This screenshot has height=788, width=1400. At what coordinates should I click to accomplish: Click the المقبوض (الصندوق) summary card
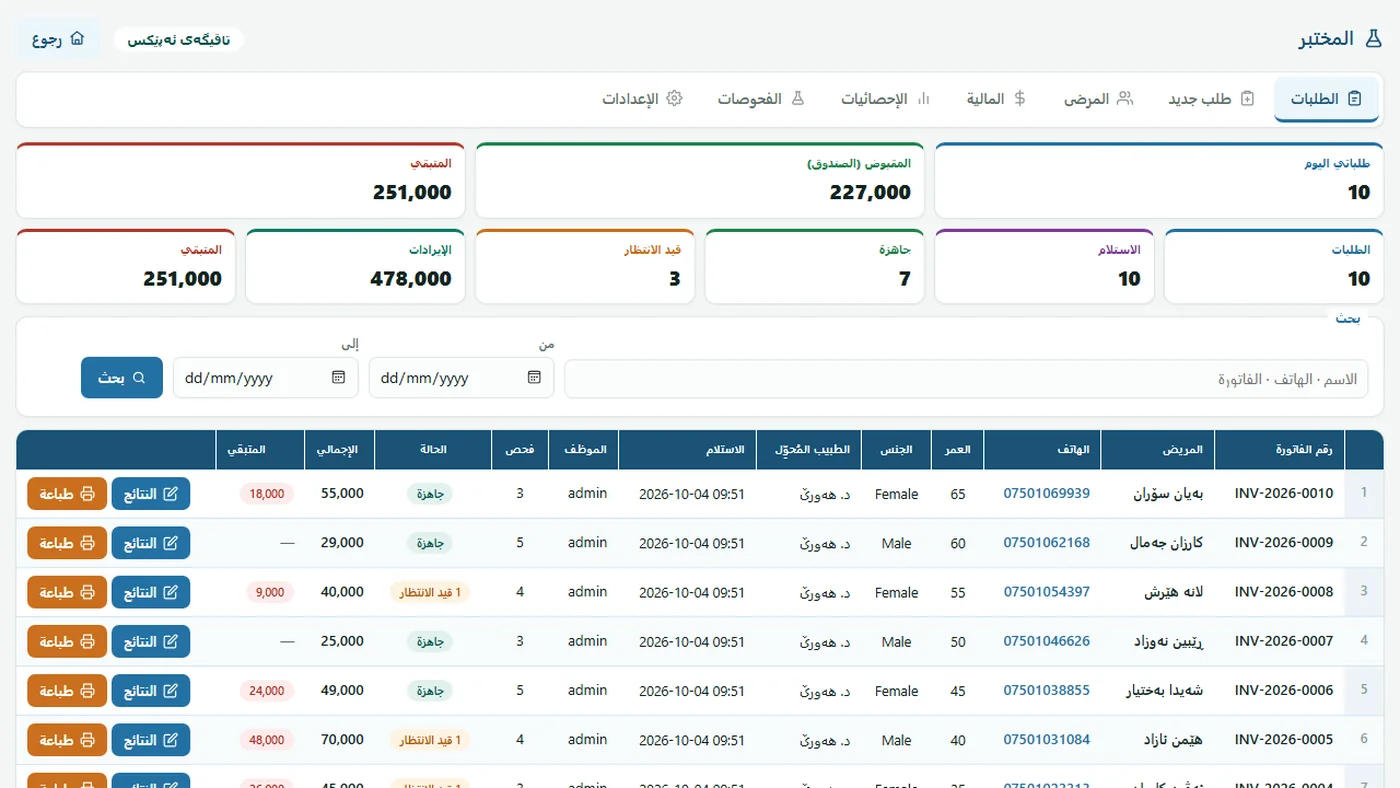click(x=699, y=180)
